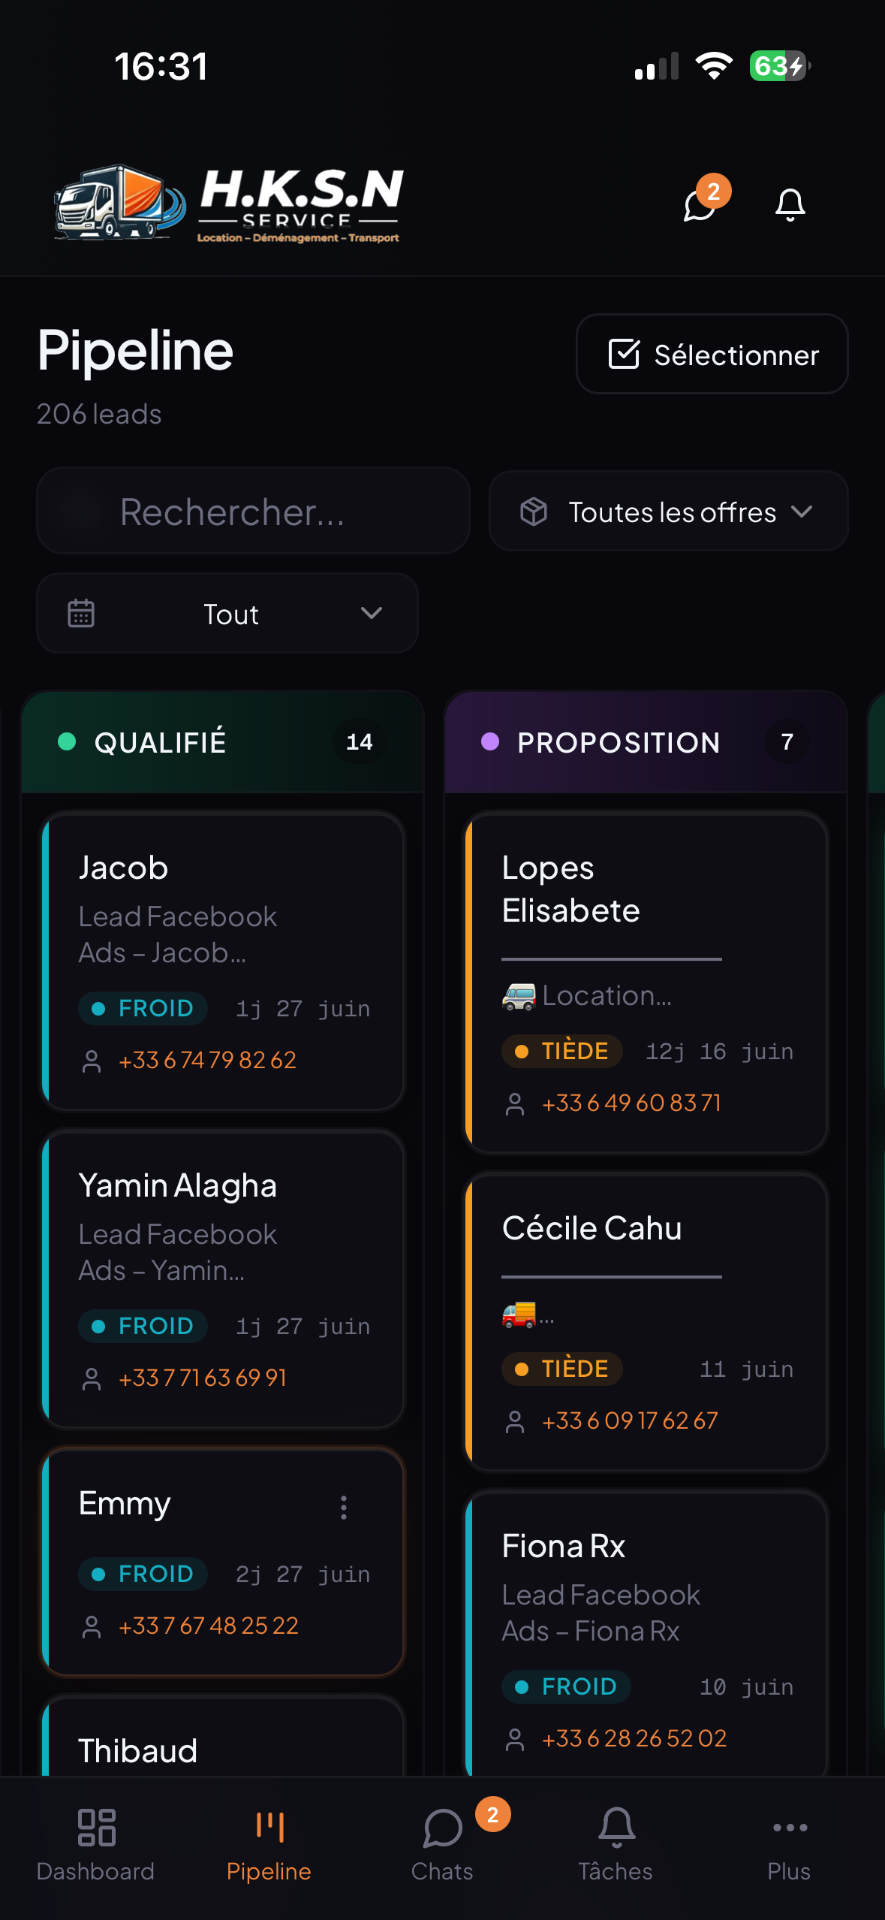Click TIÈDE status badge on Lopes Elisabete
This screenshot has height=1920, width=885.
[x=562, y=1051]
